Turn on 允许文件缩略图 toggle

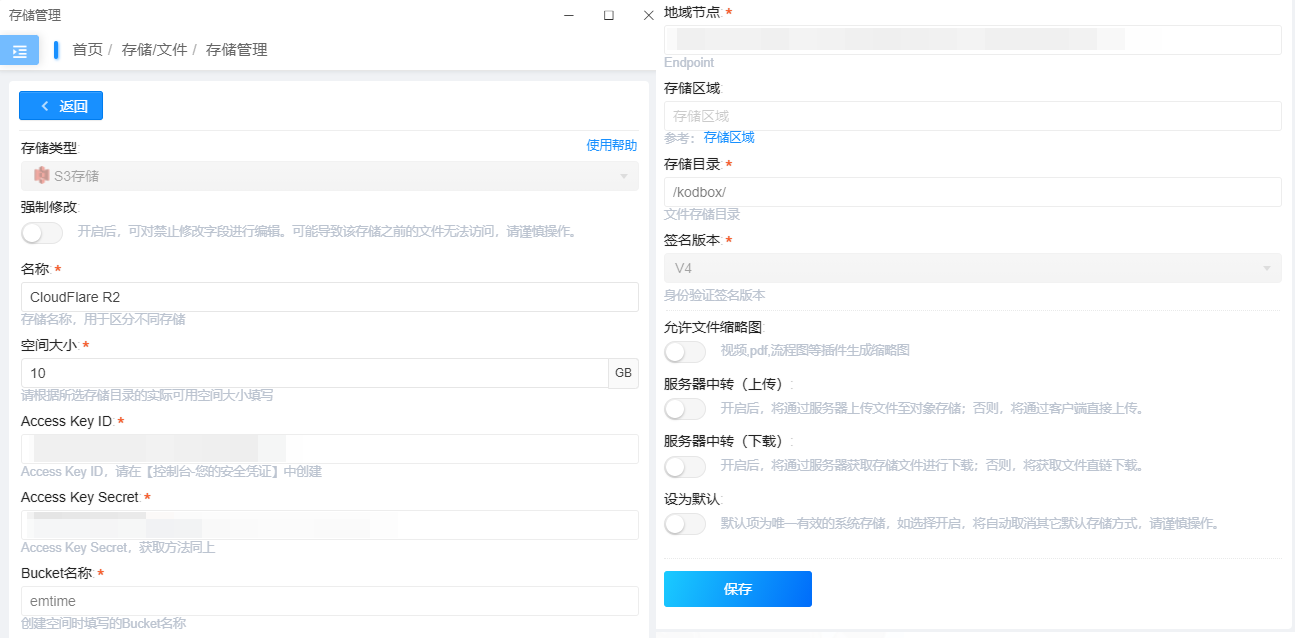(x=685, y=352)
